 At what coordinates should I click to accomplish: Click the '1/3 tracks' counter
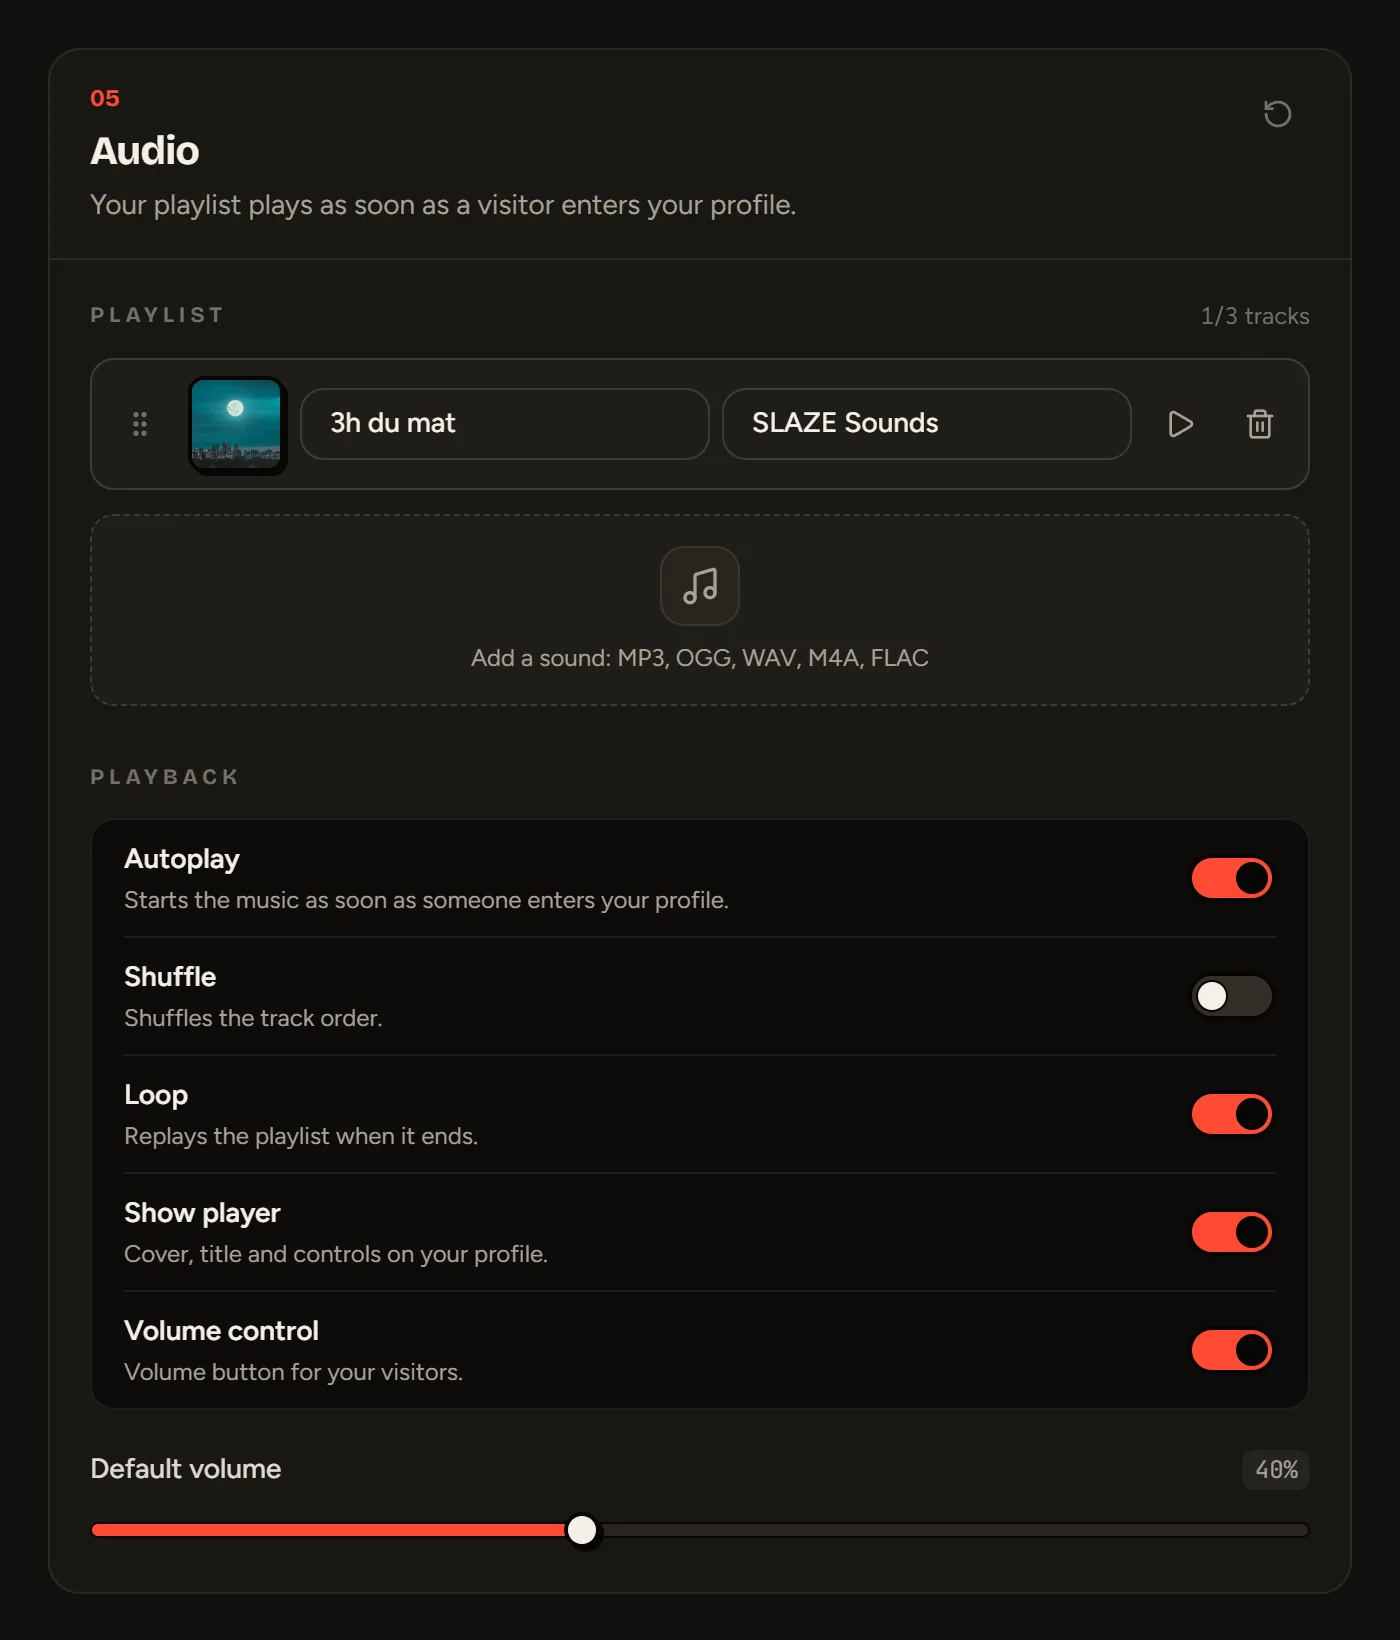[x=1255, y=316]
